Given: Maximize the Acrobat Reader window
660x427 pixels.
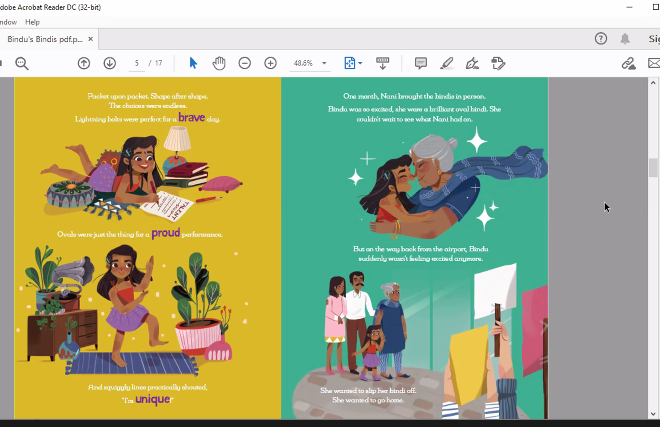Looking at the screenshot, I should (x=655, y=7).
